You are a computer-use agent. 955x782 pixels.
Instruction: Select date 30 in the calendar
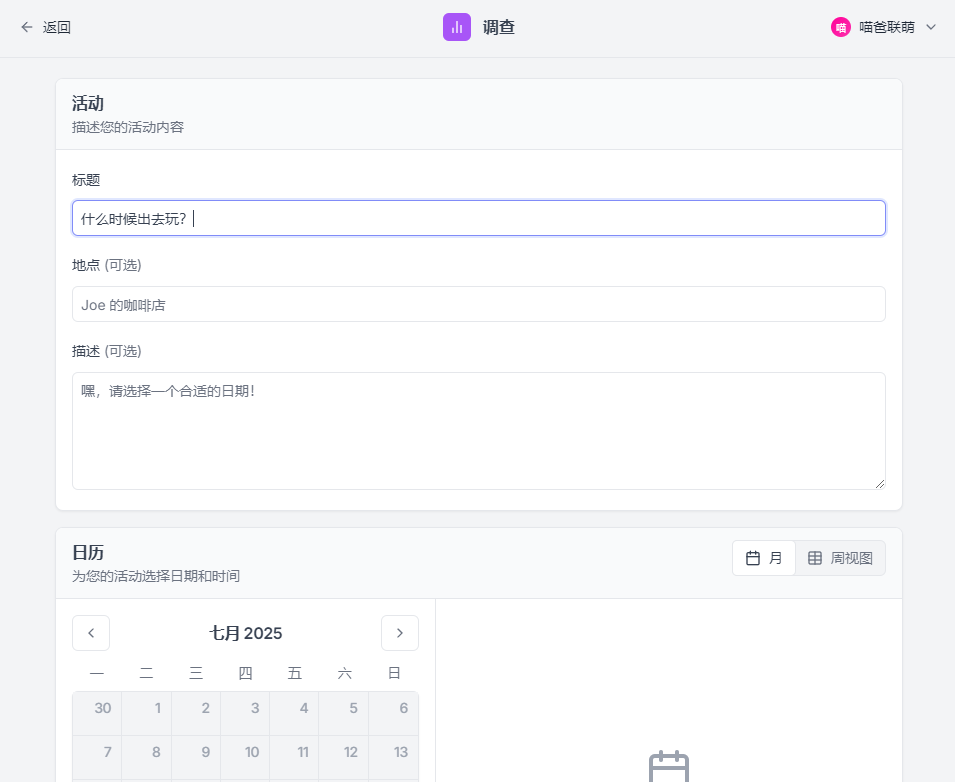[x=97, y=713]
